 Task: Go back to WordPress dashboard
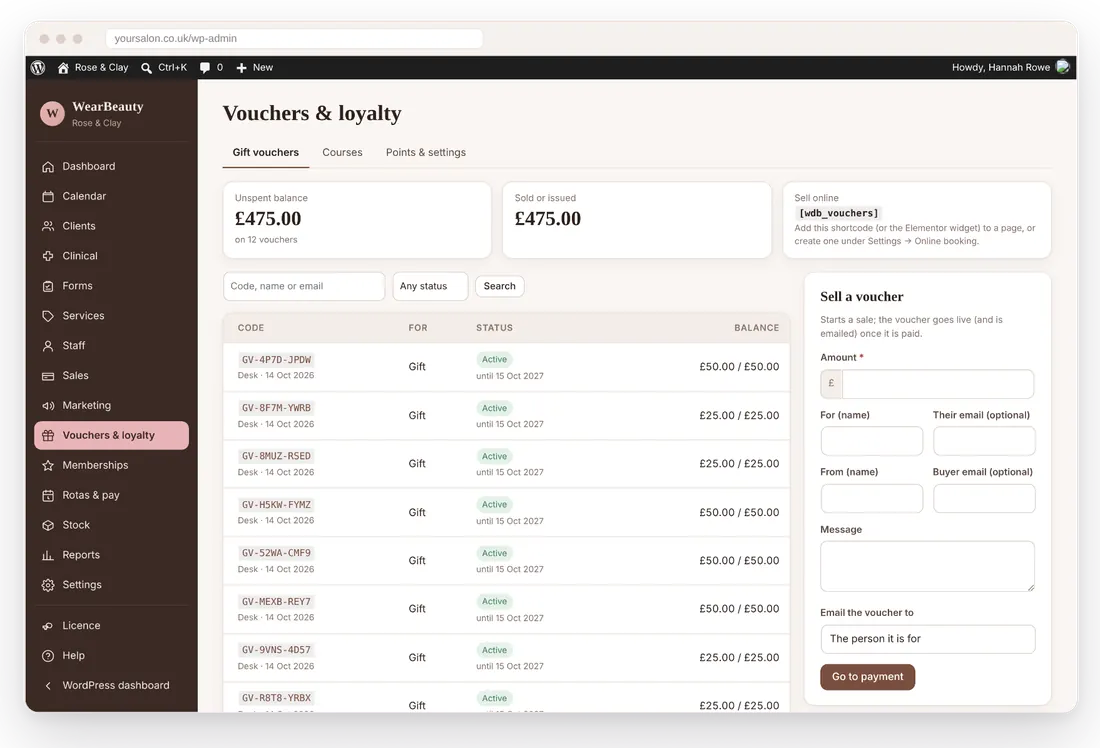coord(112,686)
